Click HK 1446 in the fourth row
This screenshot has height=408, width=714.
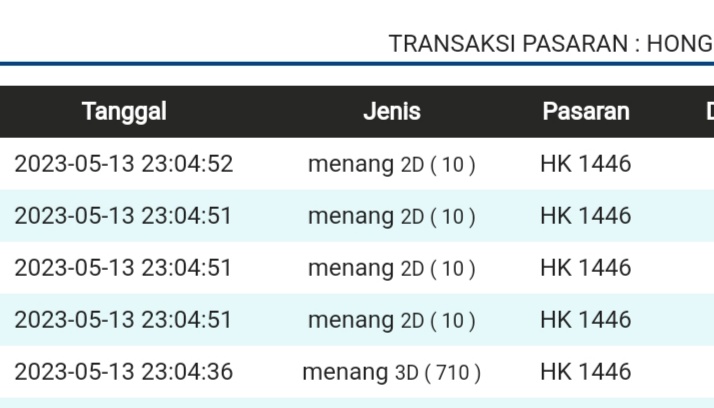click(x=585, y=320)
